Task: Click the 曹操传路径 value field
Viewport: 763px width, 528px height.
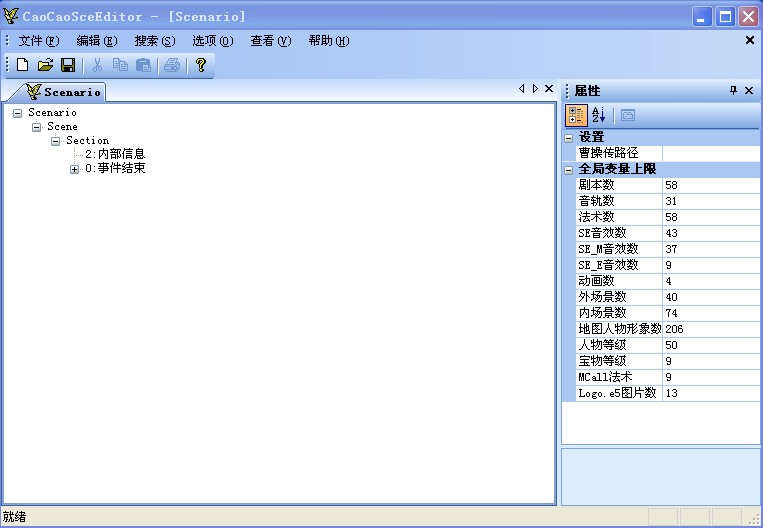Action: pyautogui.click(x=711, y=153)
